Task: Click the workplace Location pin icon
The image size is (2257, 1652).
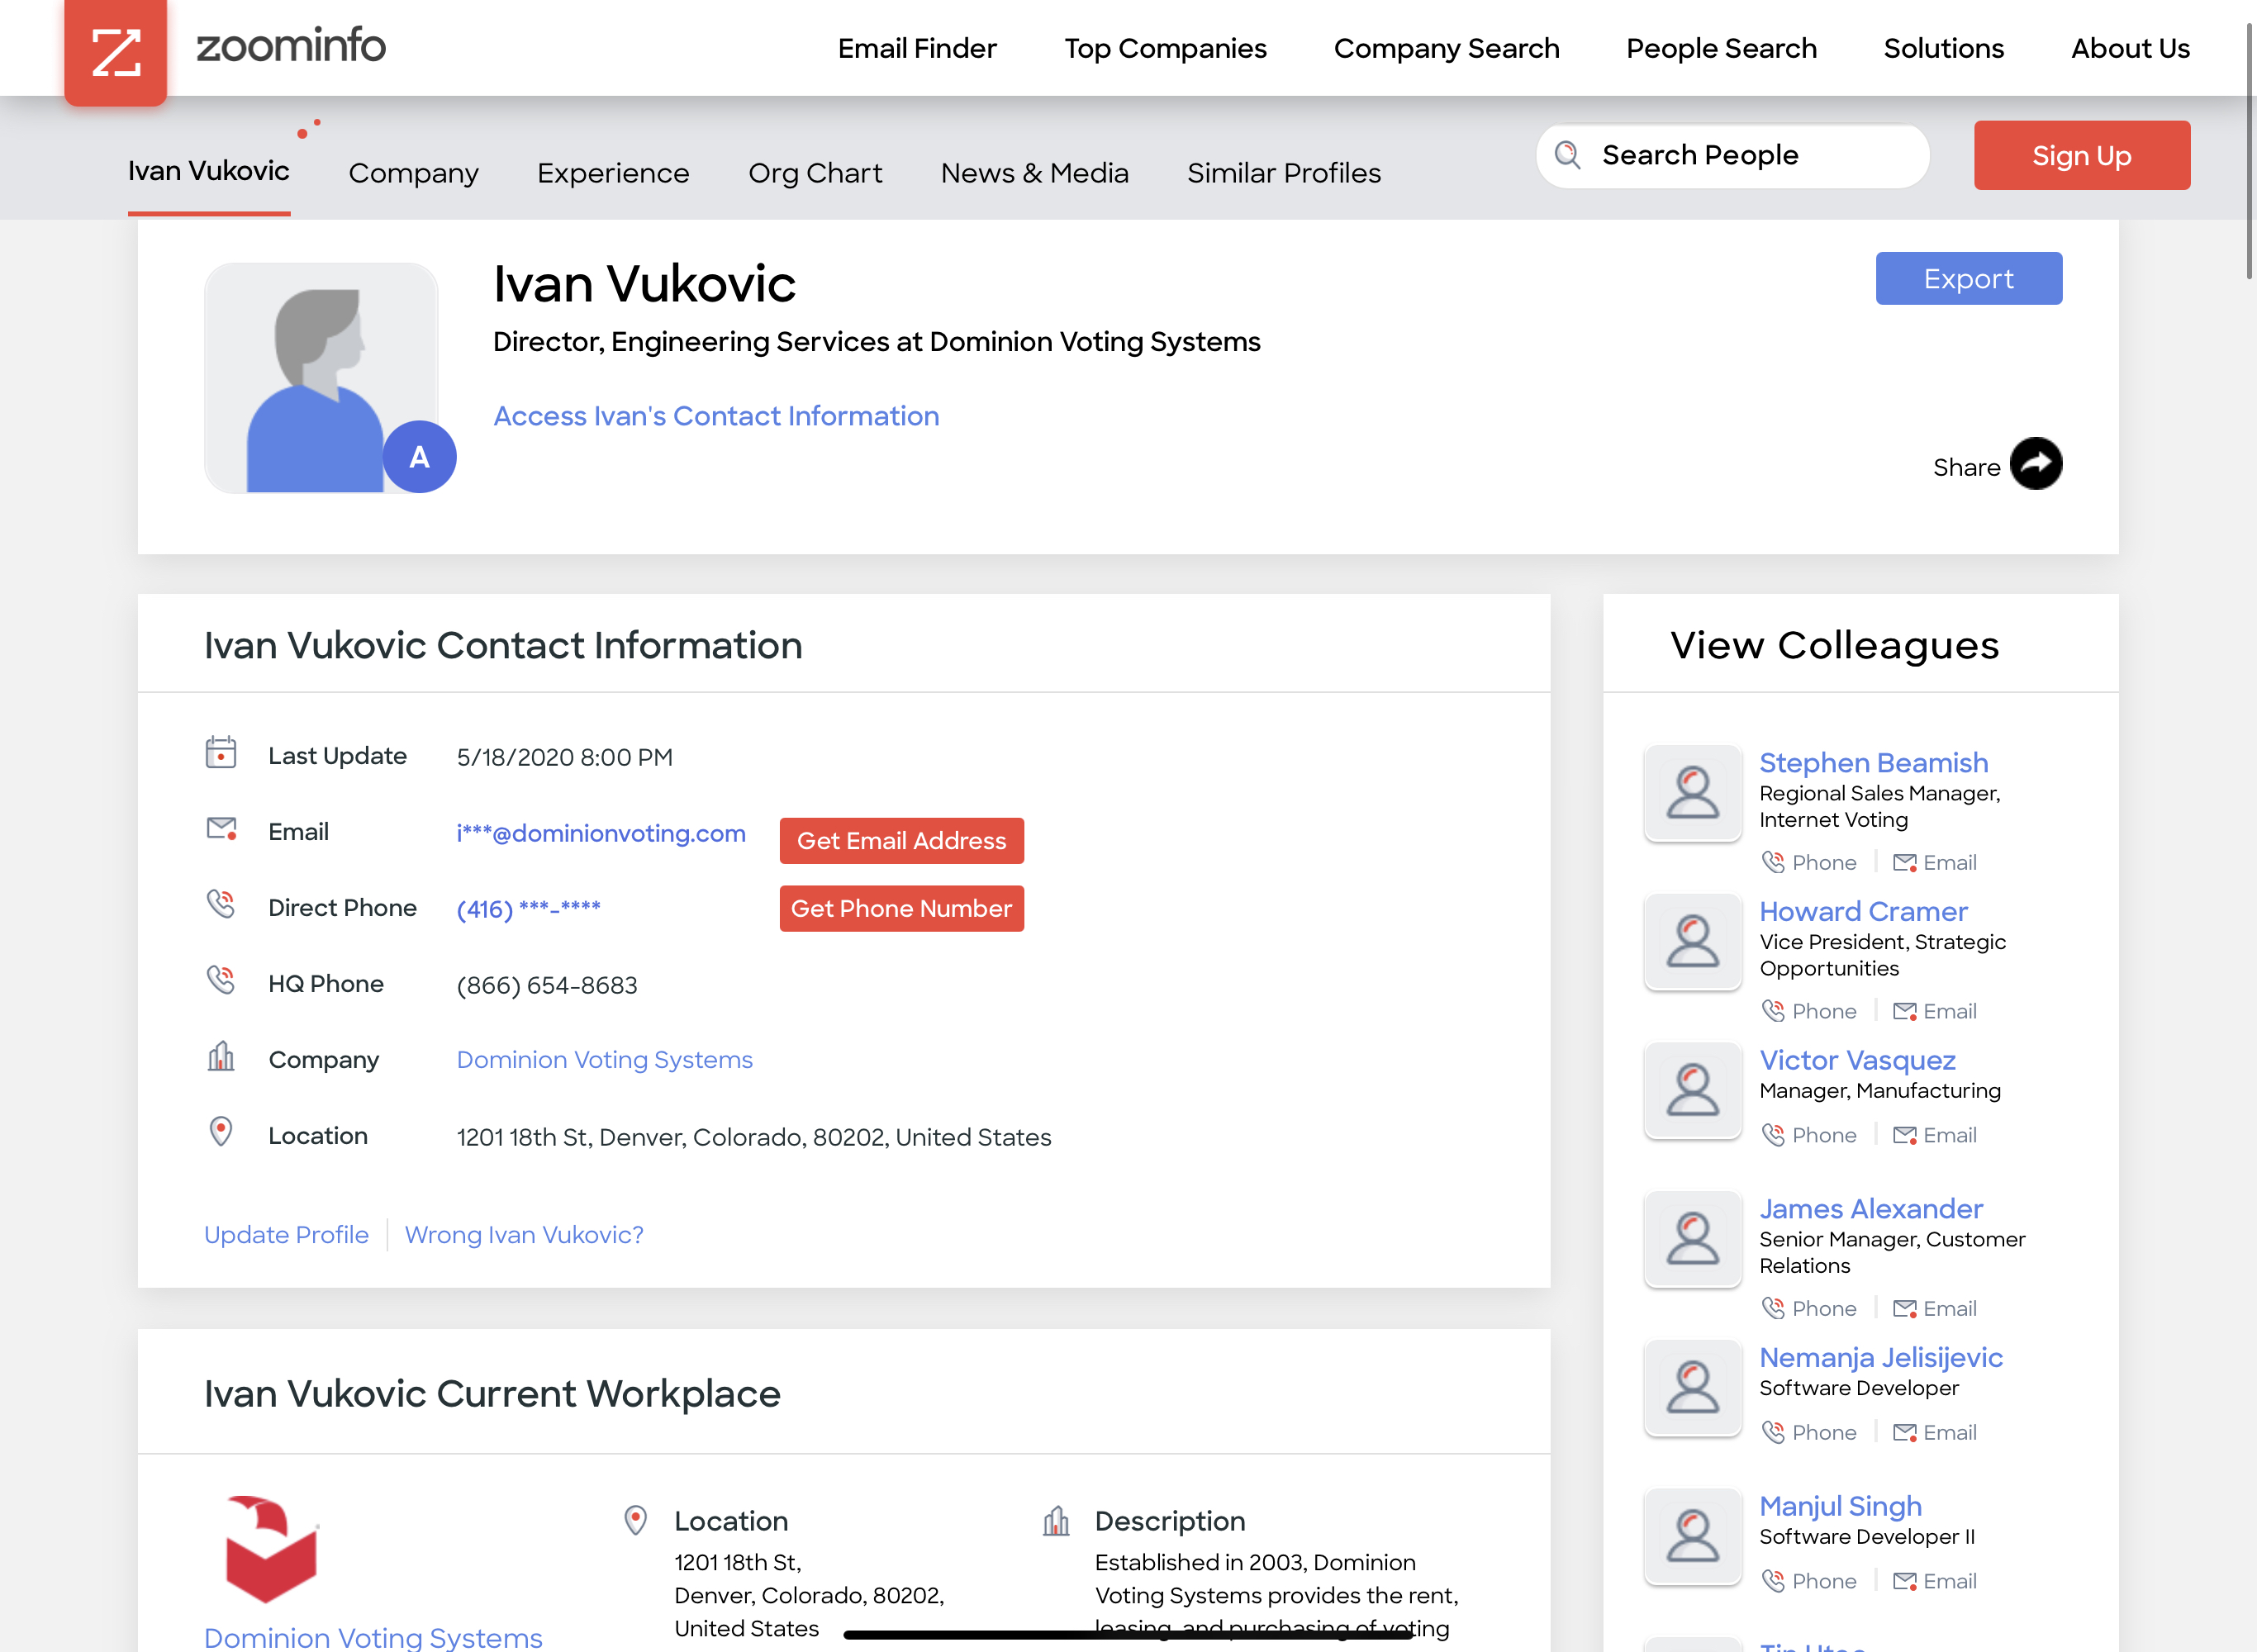Action: click(x=636, y=1520)
